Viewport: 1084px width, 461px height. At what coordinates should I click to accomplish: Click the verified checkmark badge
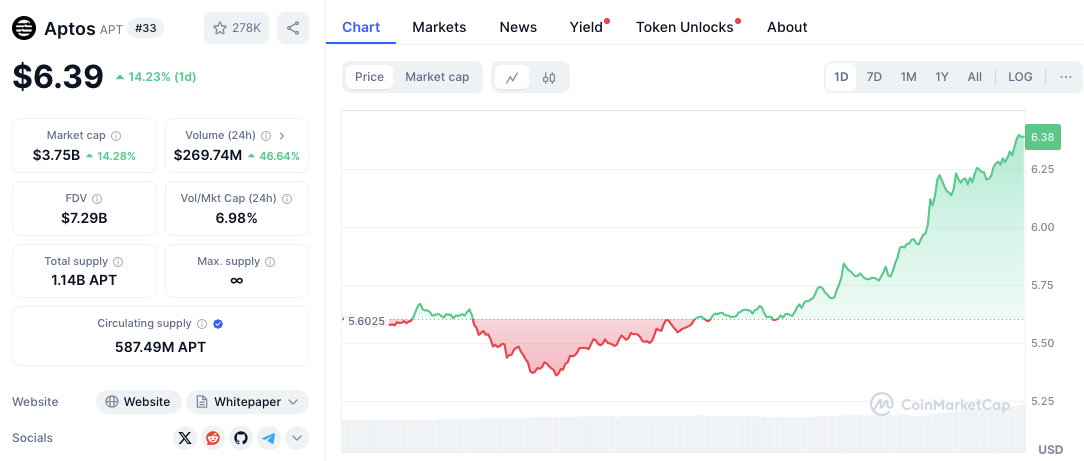[218, 323]
